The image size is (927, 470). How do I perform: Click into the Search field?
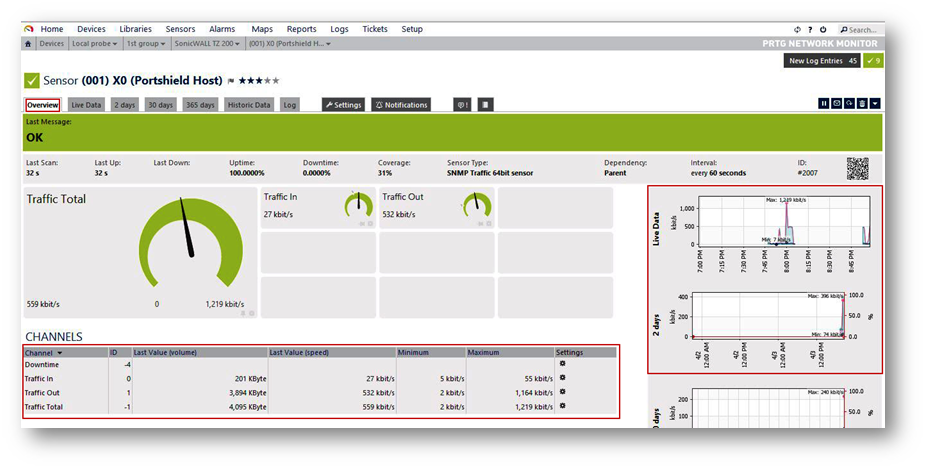[862, 30]
